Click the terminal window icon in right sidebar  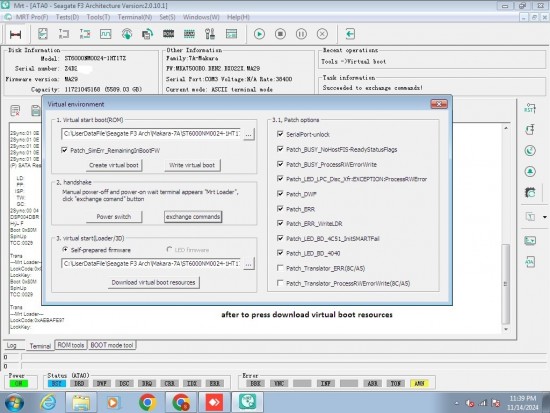pyautogui.click(x=530, y=240)
